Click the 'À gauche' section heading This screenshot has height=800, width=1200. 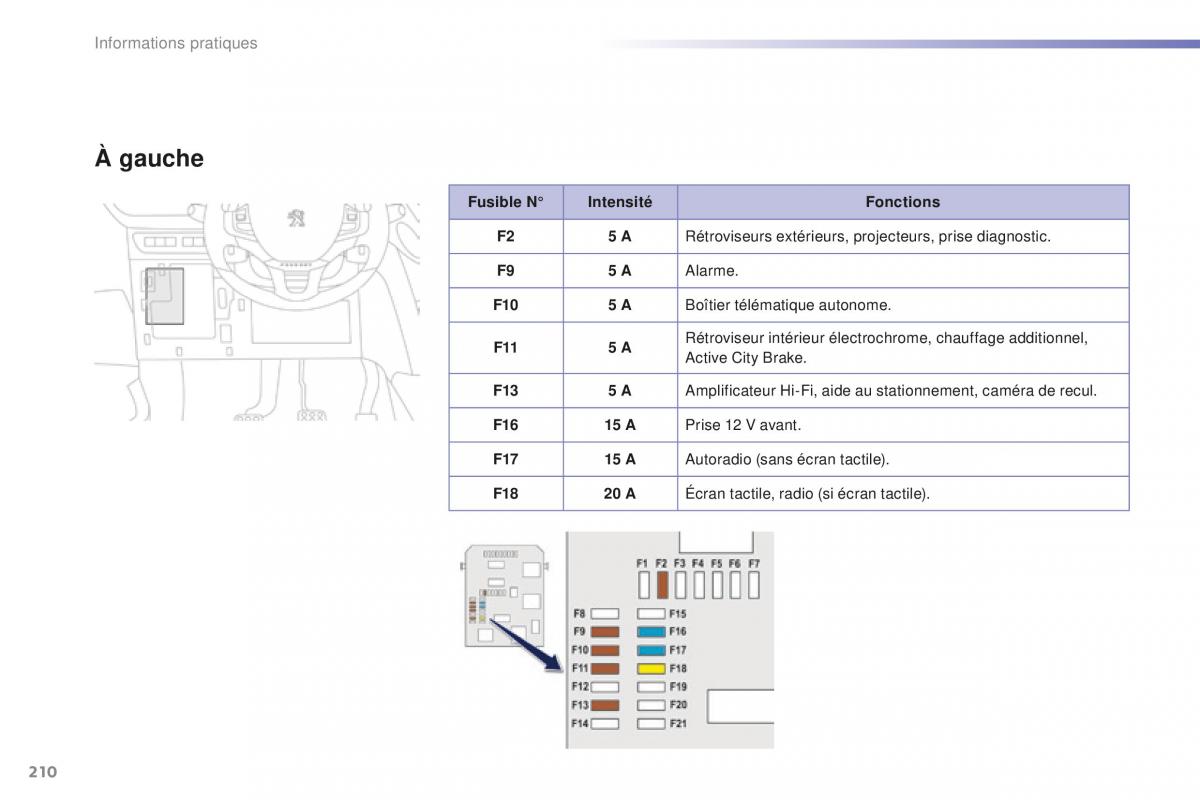(x=149, y=158)
